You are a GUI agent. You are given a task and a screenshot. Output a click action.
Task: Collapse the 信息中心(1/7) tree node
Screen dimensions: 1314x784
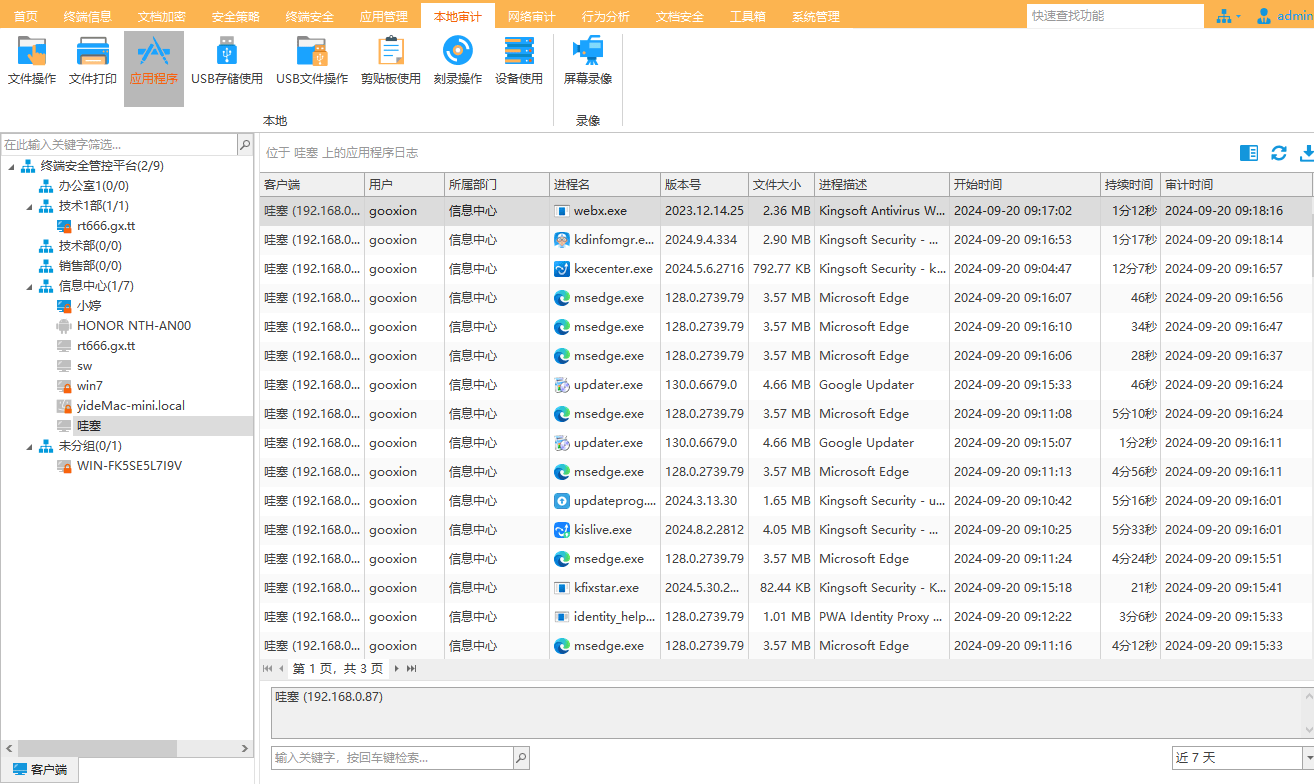(x=30, y=286)
